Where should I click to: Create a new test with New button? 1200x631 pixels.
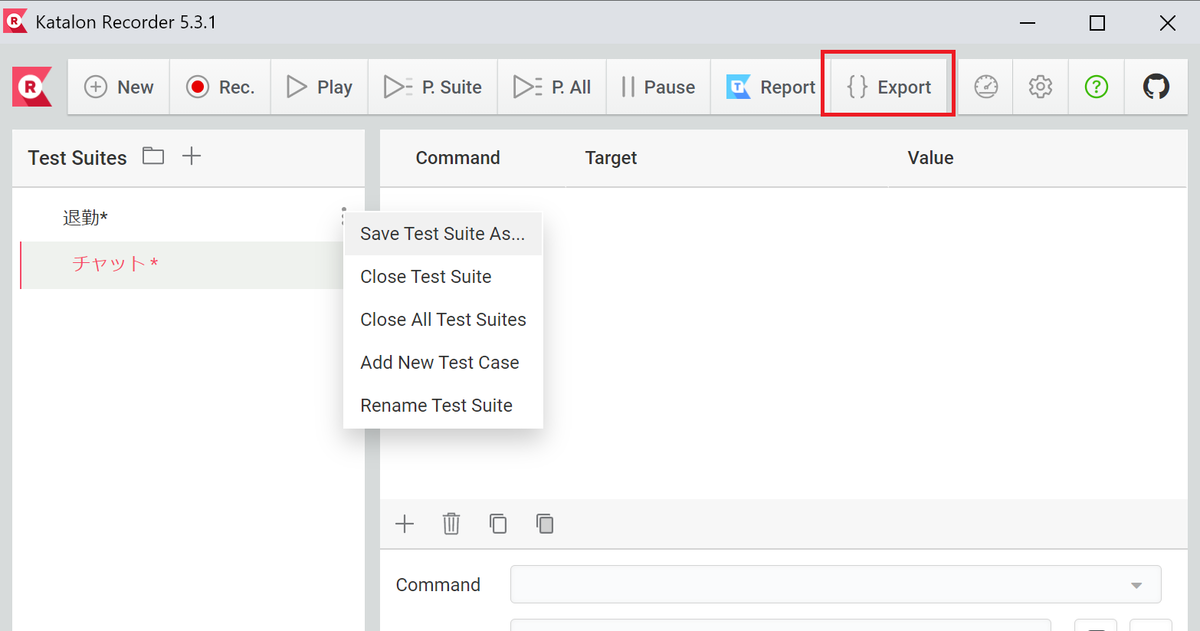(119, 87)
